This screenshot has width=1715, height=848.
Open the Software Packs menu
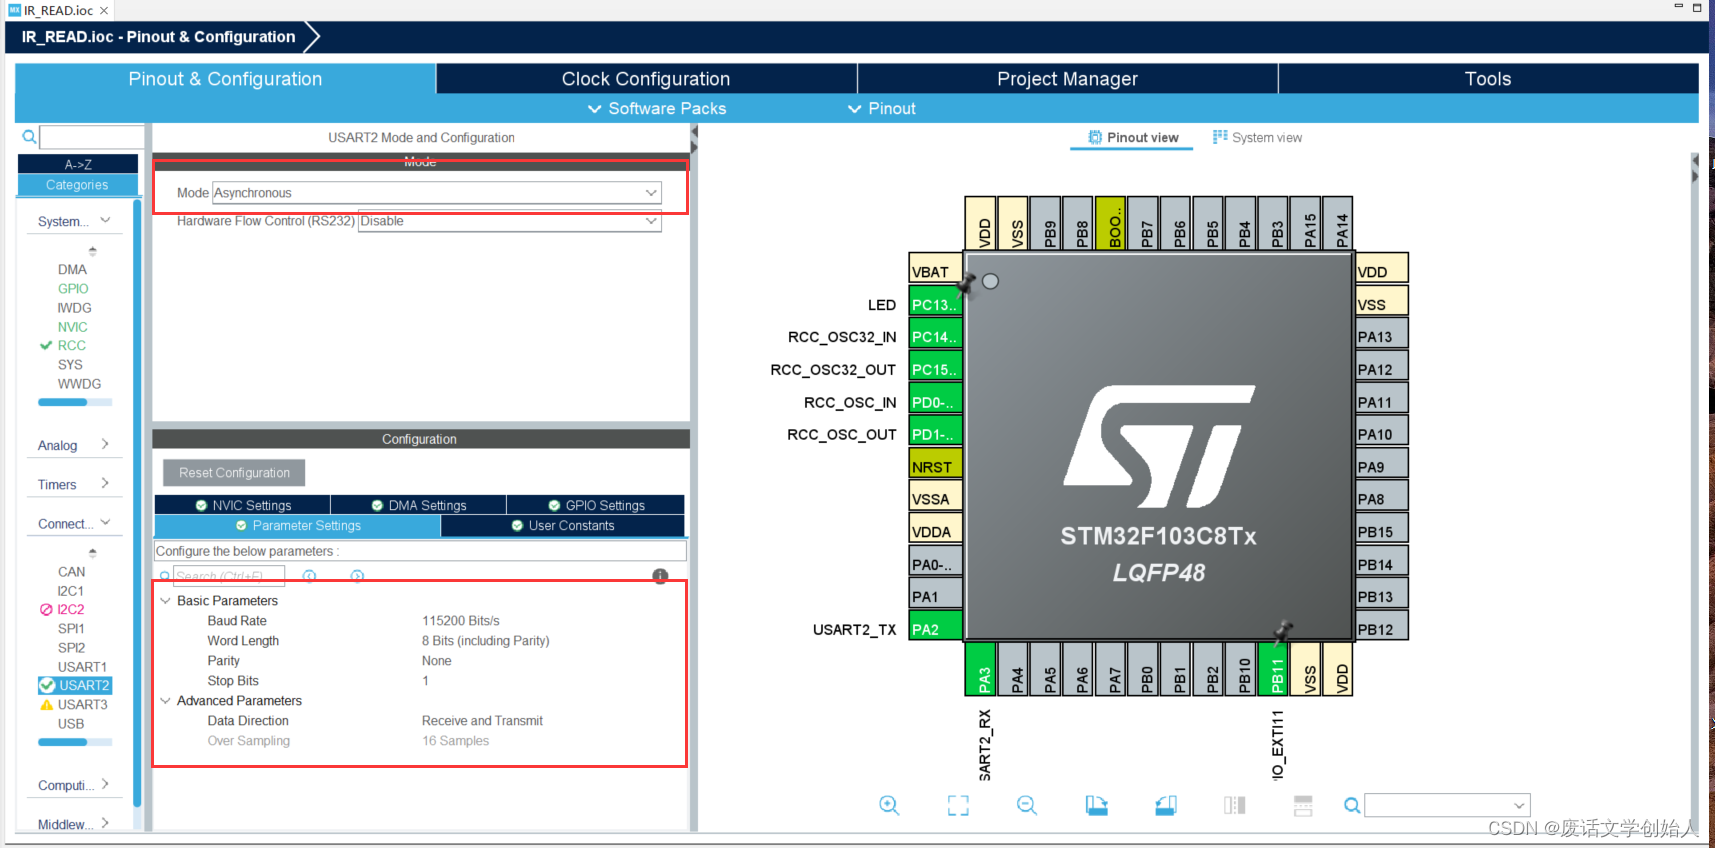coord(657,108)
